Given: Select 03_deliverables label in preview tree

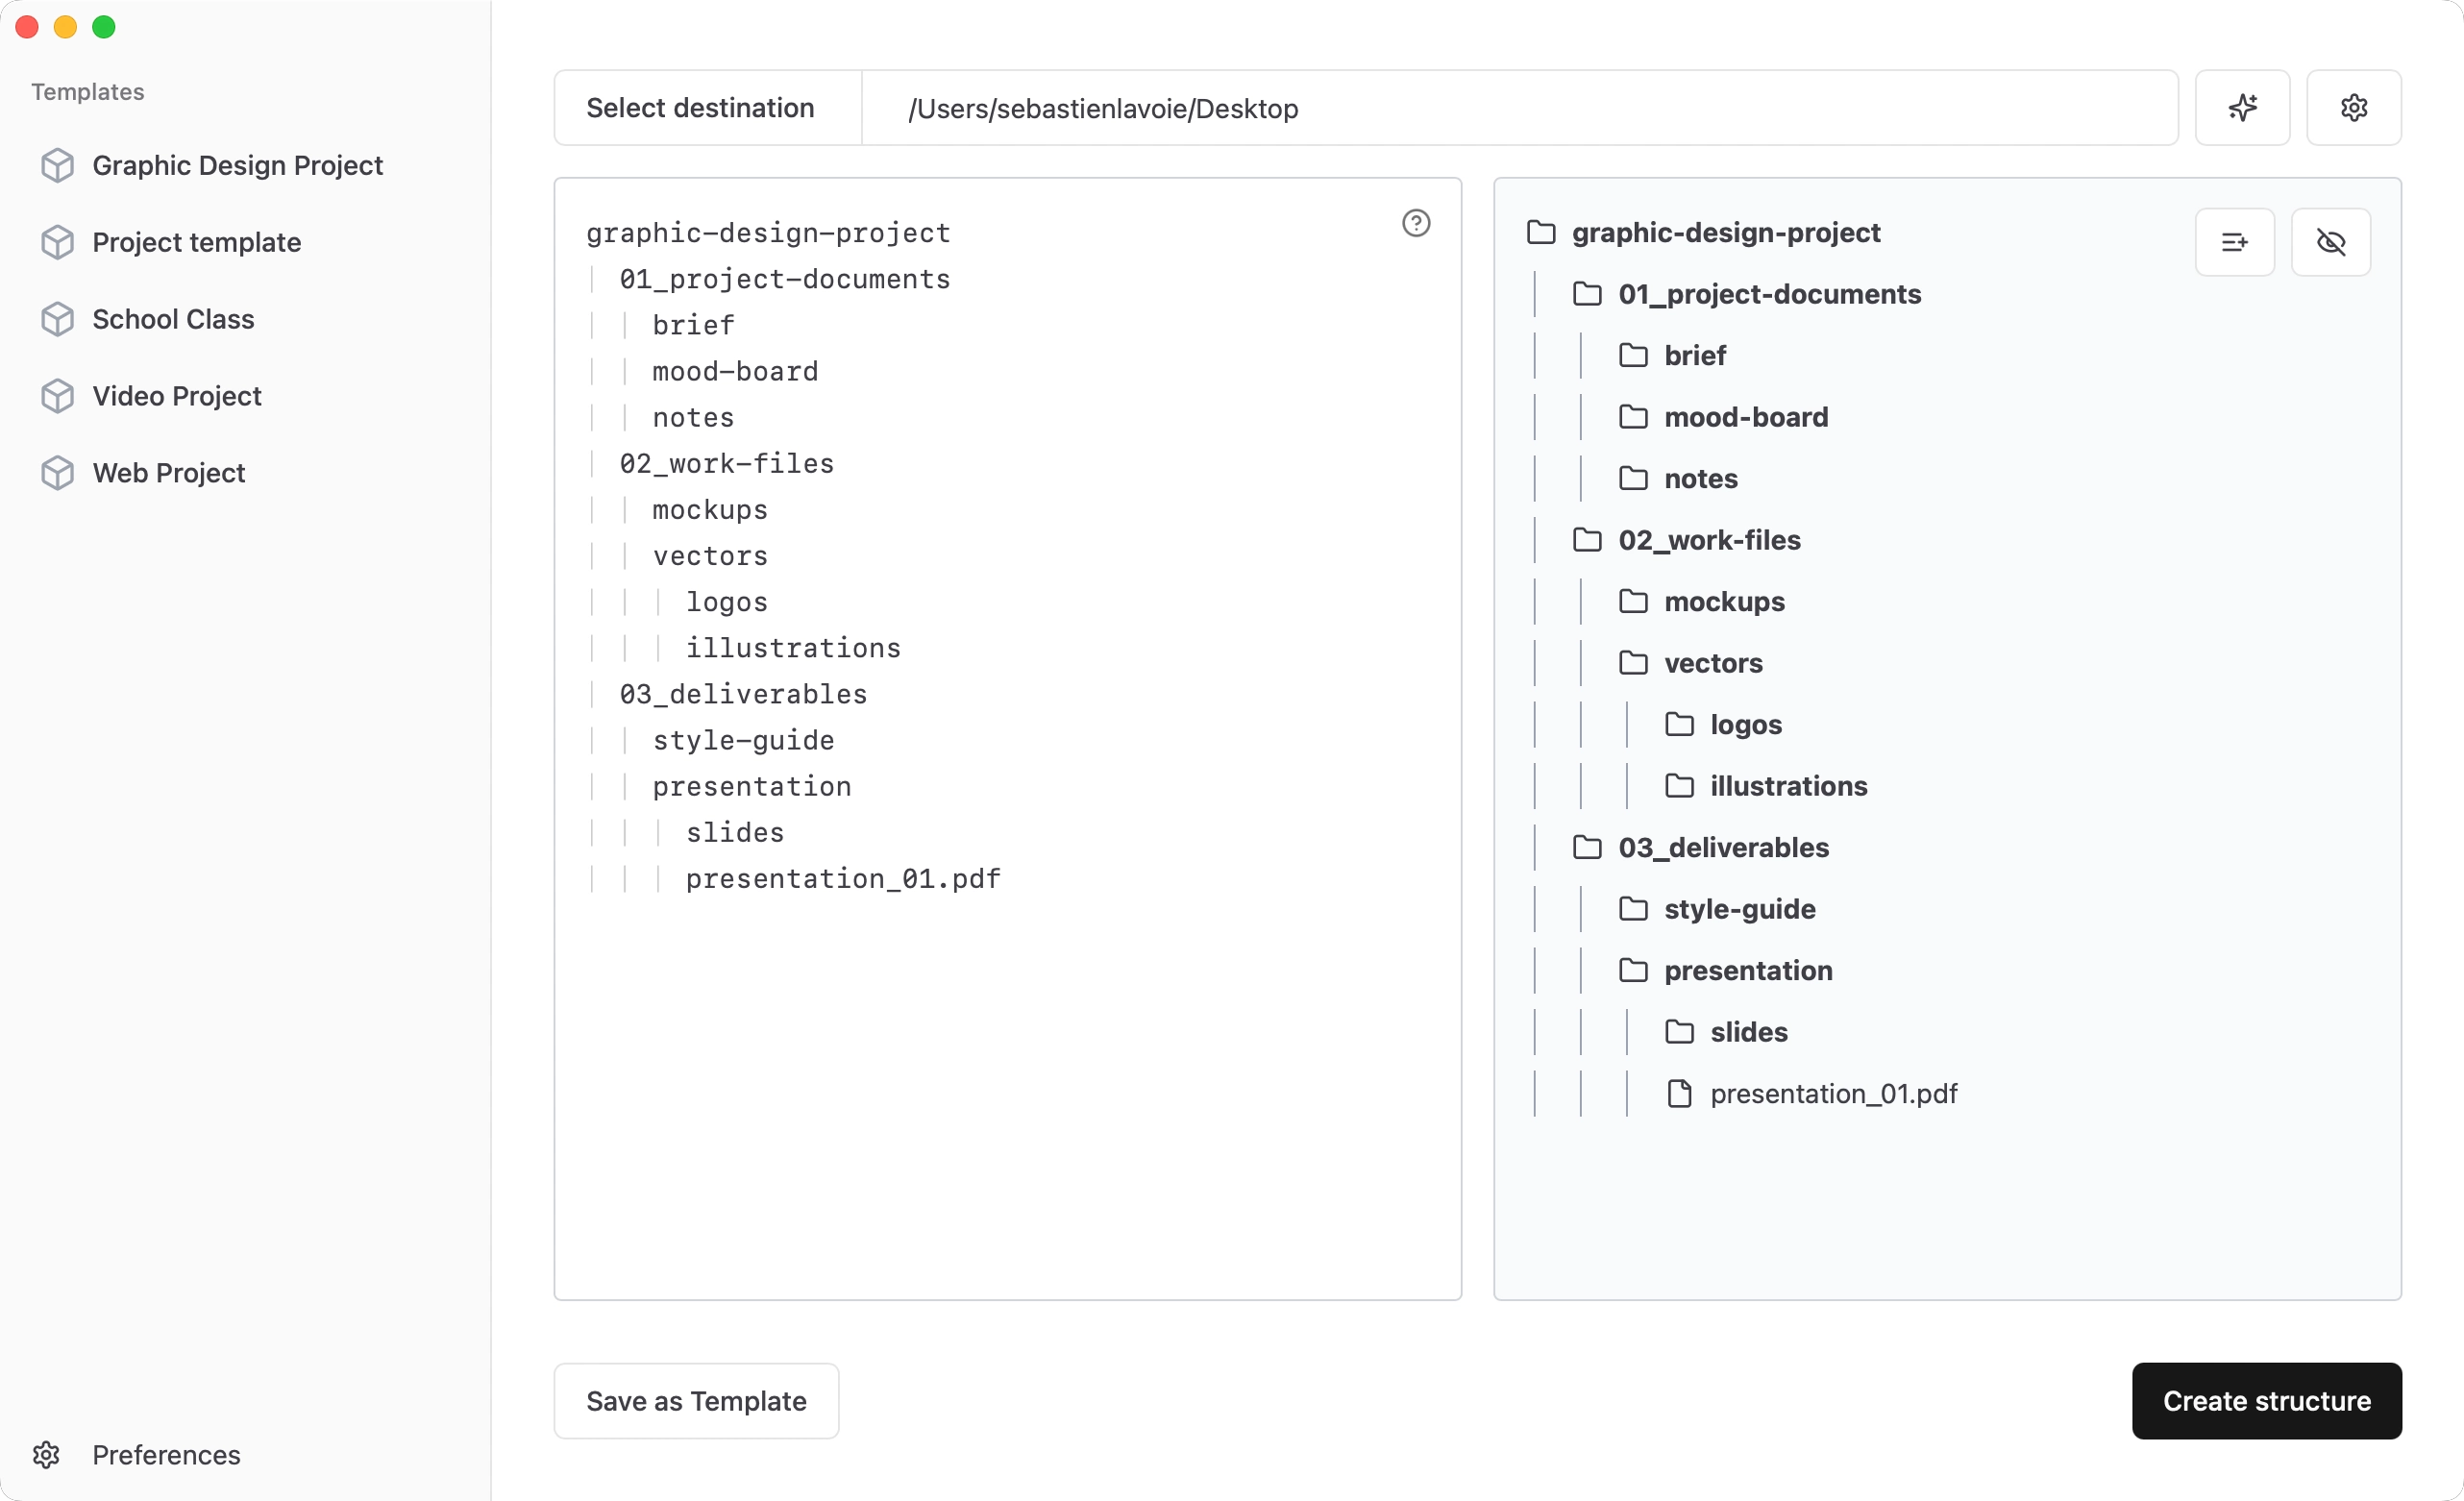Looking at the screenshot, I should pyautogui.click(x=1722, y=847).
